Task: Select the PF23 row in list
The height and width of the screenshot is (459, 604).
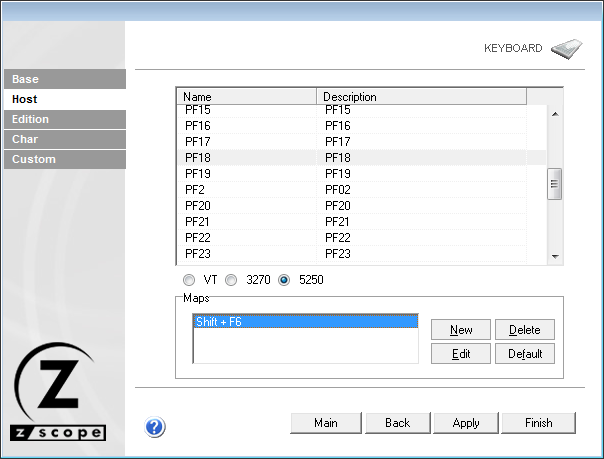Action: [x=361, y=254]
